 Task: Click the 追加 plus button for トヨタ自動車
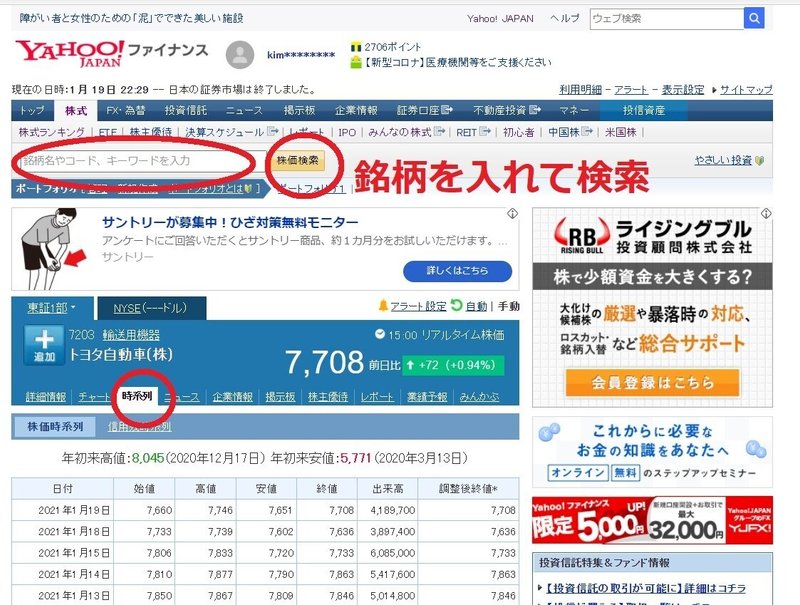coord(44,345)
